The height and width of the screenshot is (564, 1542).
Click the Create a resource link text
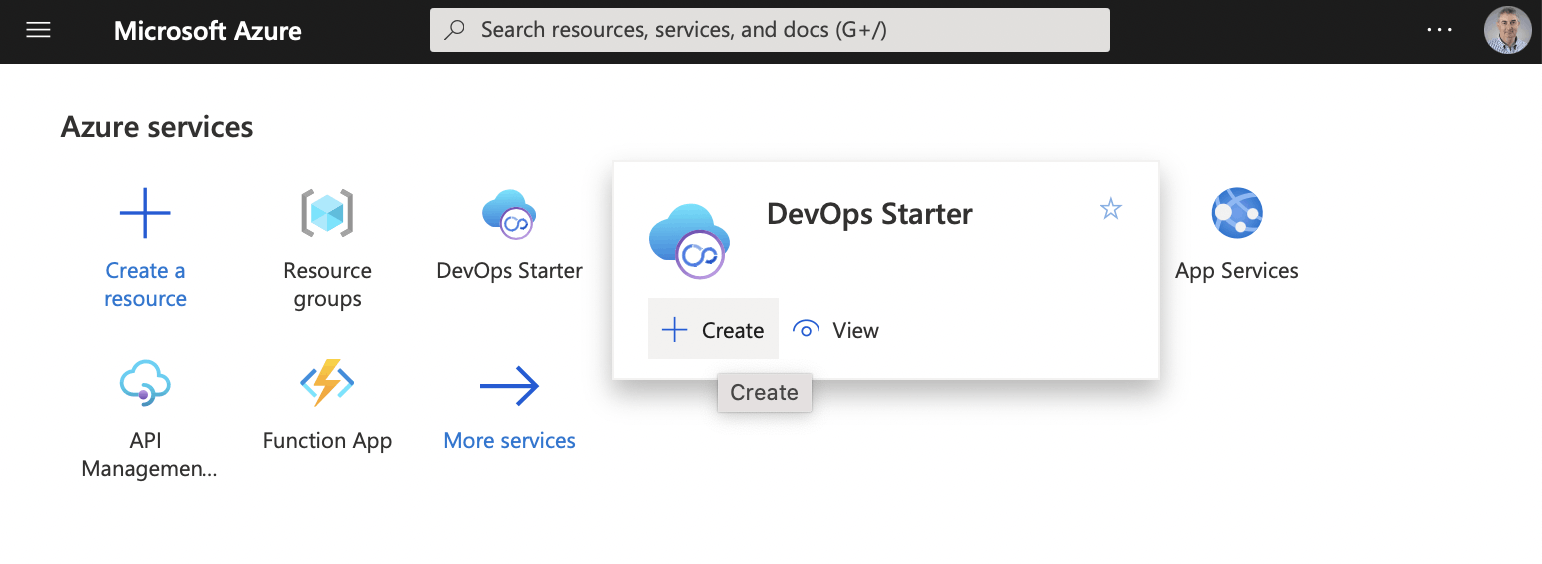coord(145,285)
